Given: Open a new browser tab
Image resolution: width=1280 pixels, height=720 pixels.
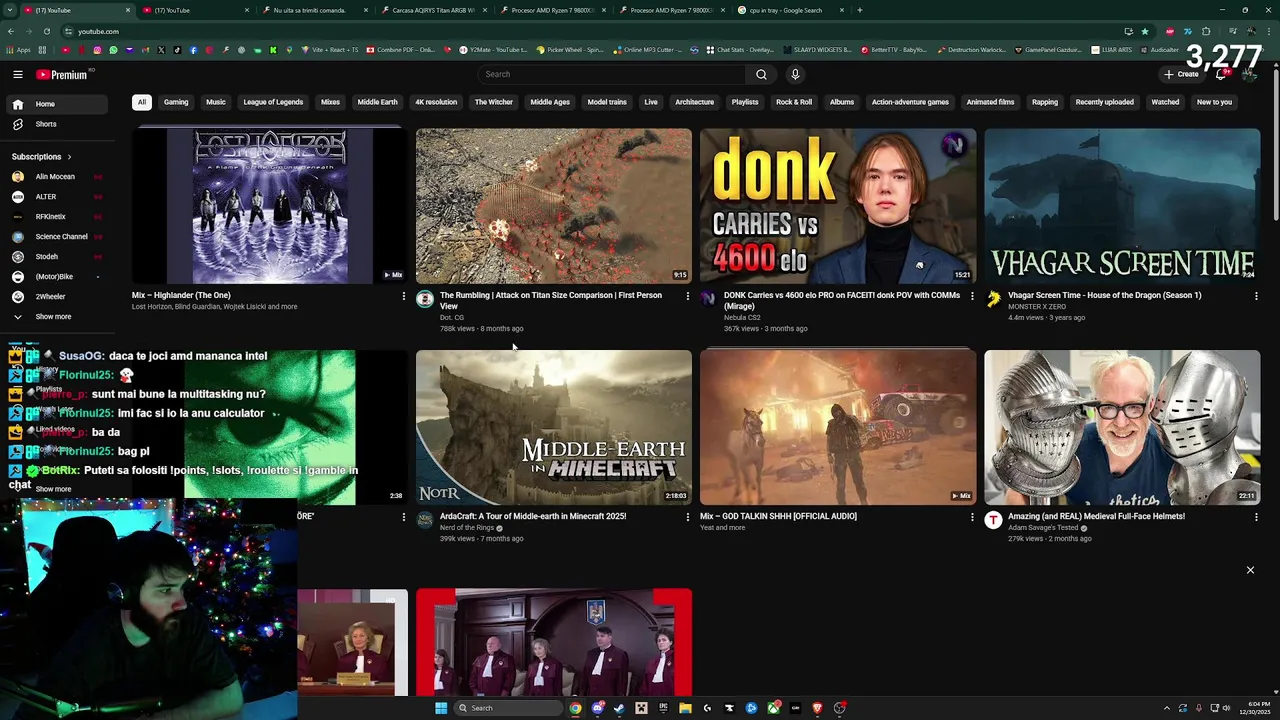Looking at the screenshot, I should coord(860,10).
